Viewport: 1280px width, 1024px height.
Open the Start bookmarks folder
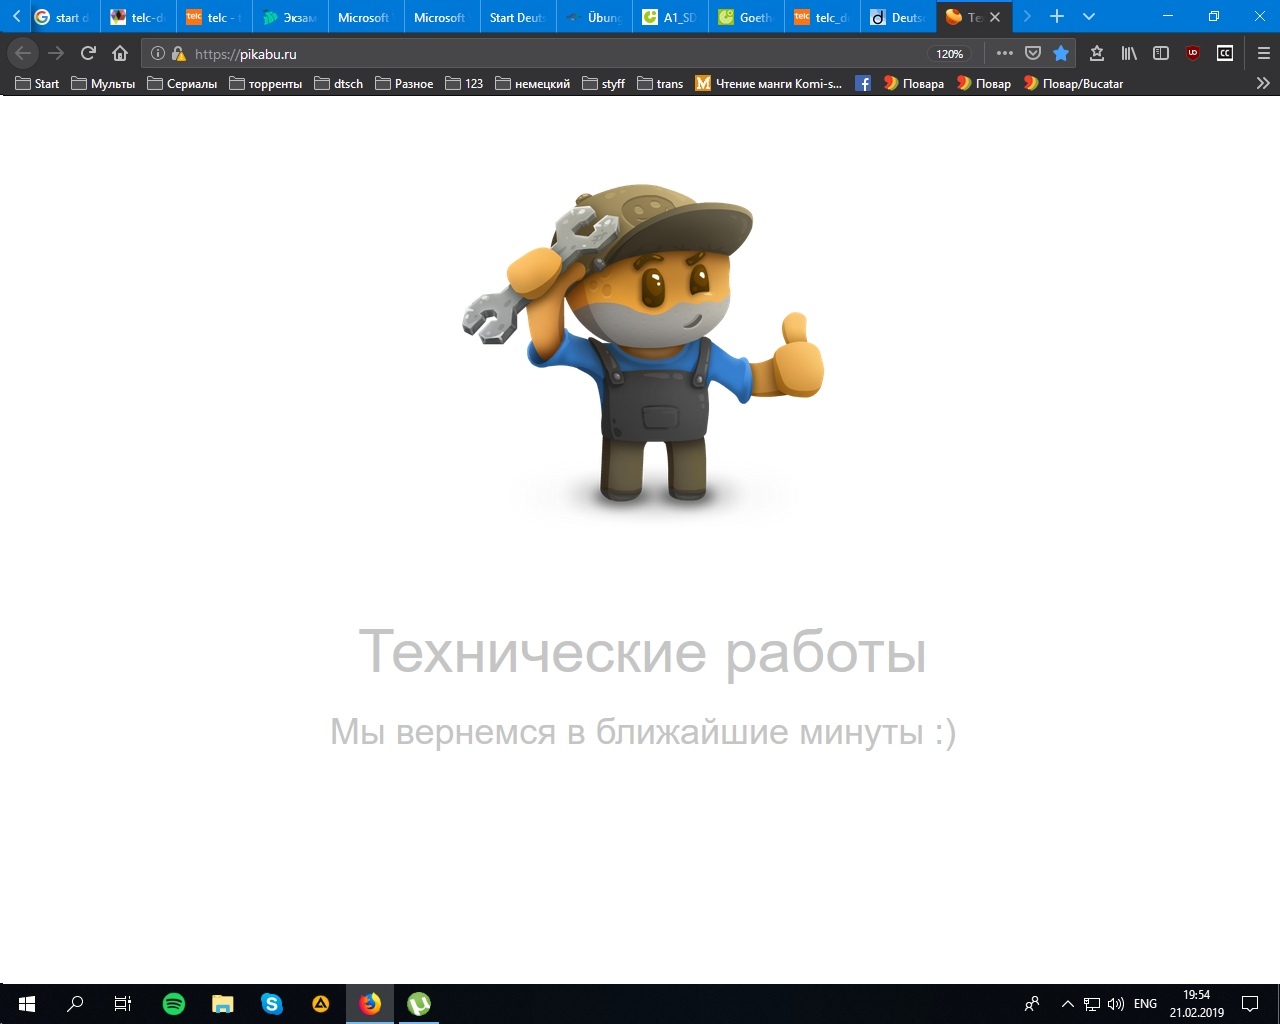pyautogui.click(x=37, y=83)
